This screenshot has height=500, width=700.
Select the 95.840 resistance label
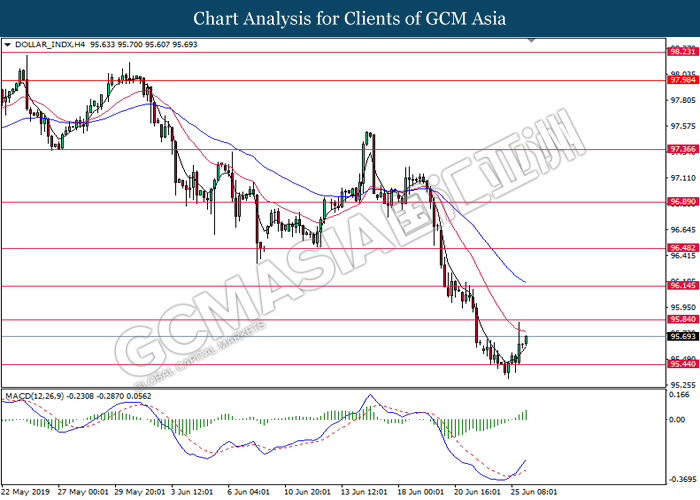click(681, 320)
